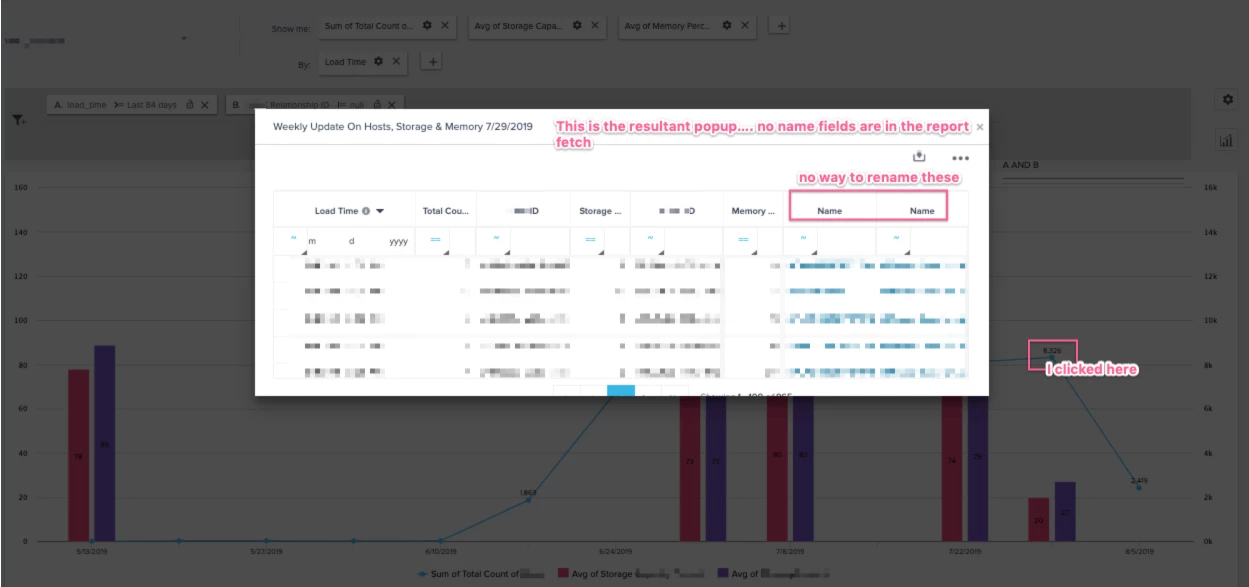Export popup data with the download icon
This screenshot has width=1249, height=587.
tap(920, 157)
